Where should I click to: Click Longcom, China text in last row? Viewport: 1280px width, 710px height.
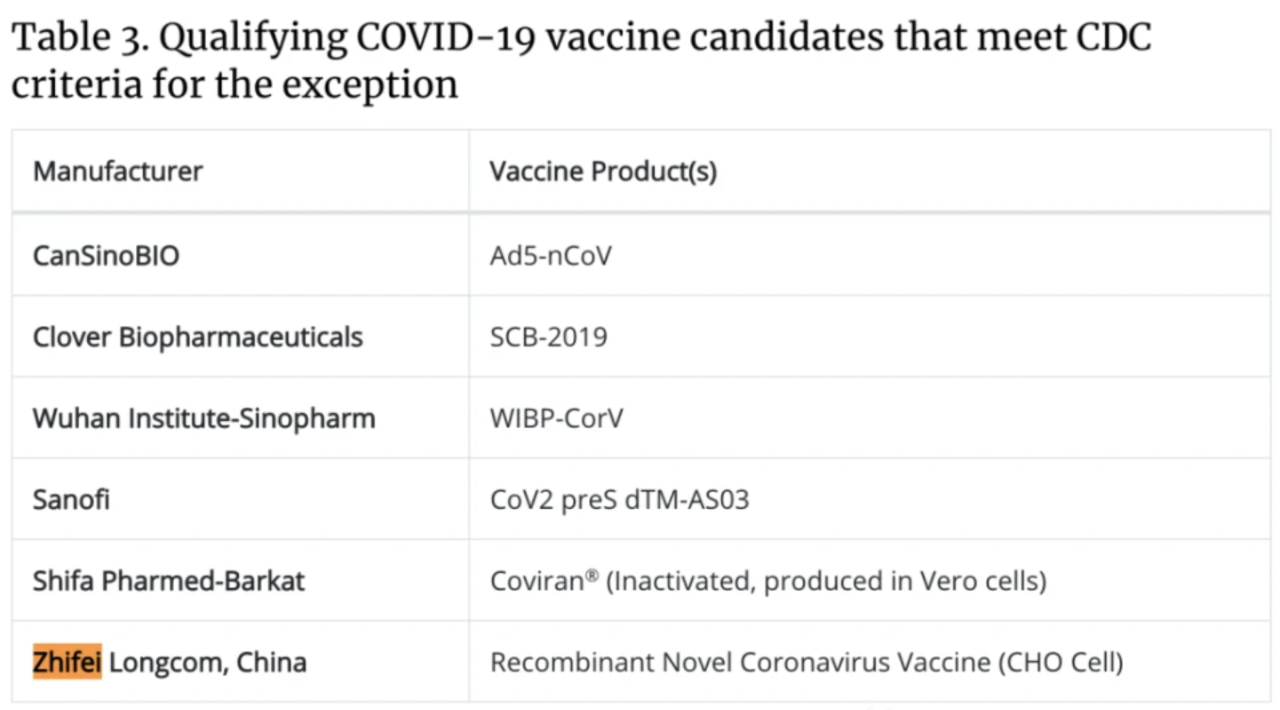coord(207,662)
